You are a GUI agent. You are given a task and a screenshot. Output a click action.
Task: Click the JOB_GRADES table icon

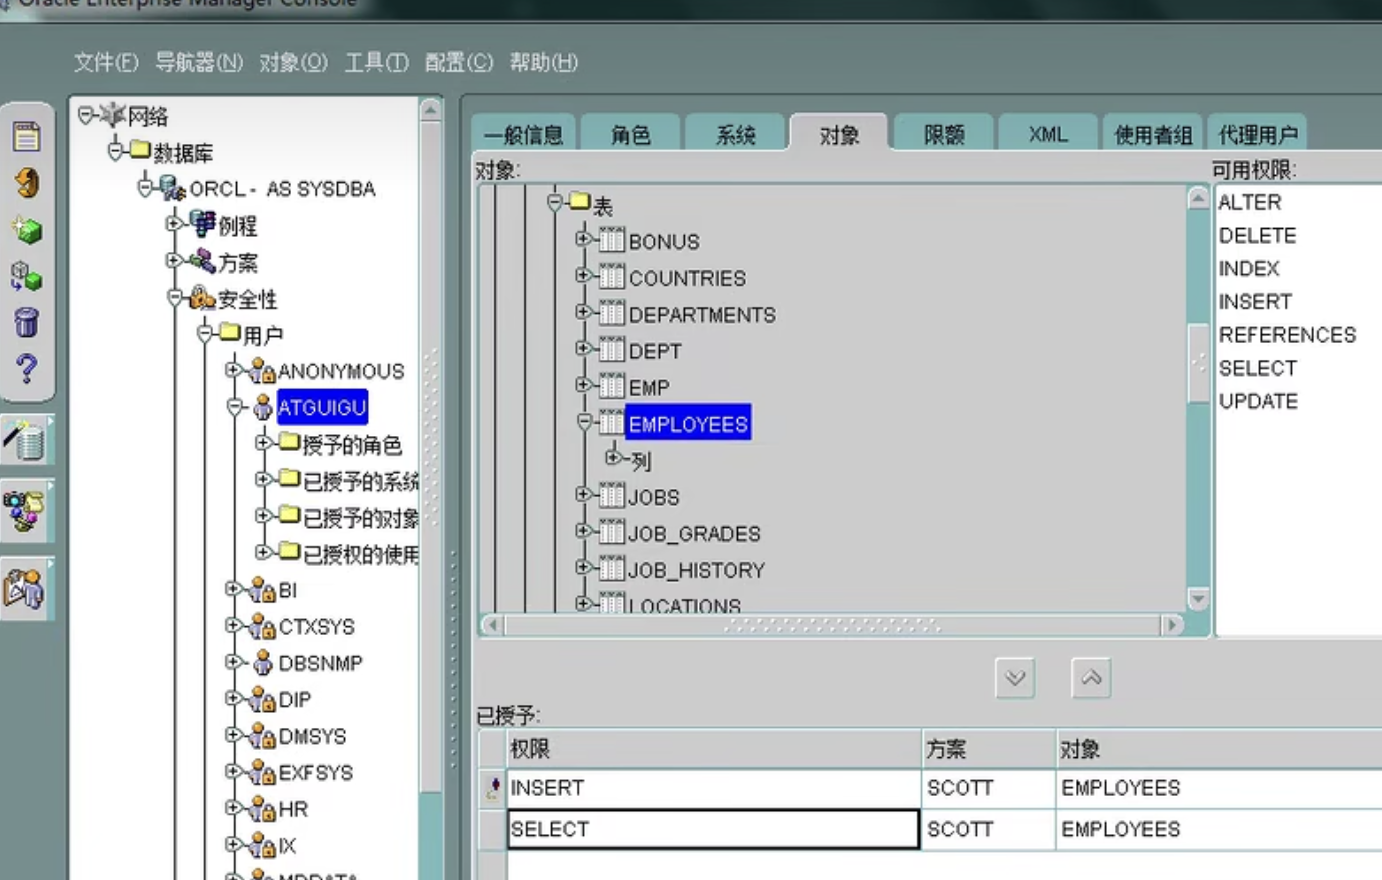611,533
